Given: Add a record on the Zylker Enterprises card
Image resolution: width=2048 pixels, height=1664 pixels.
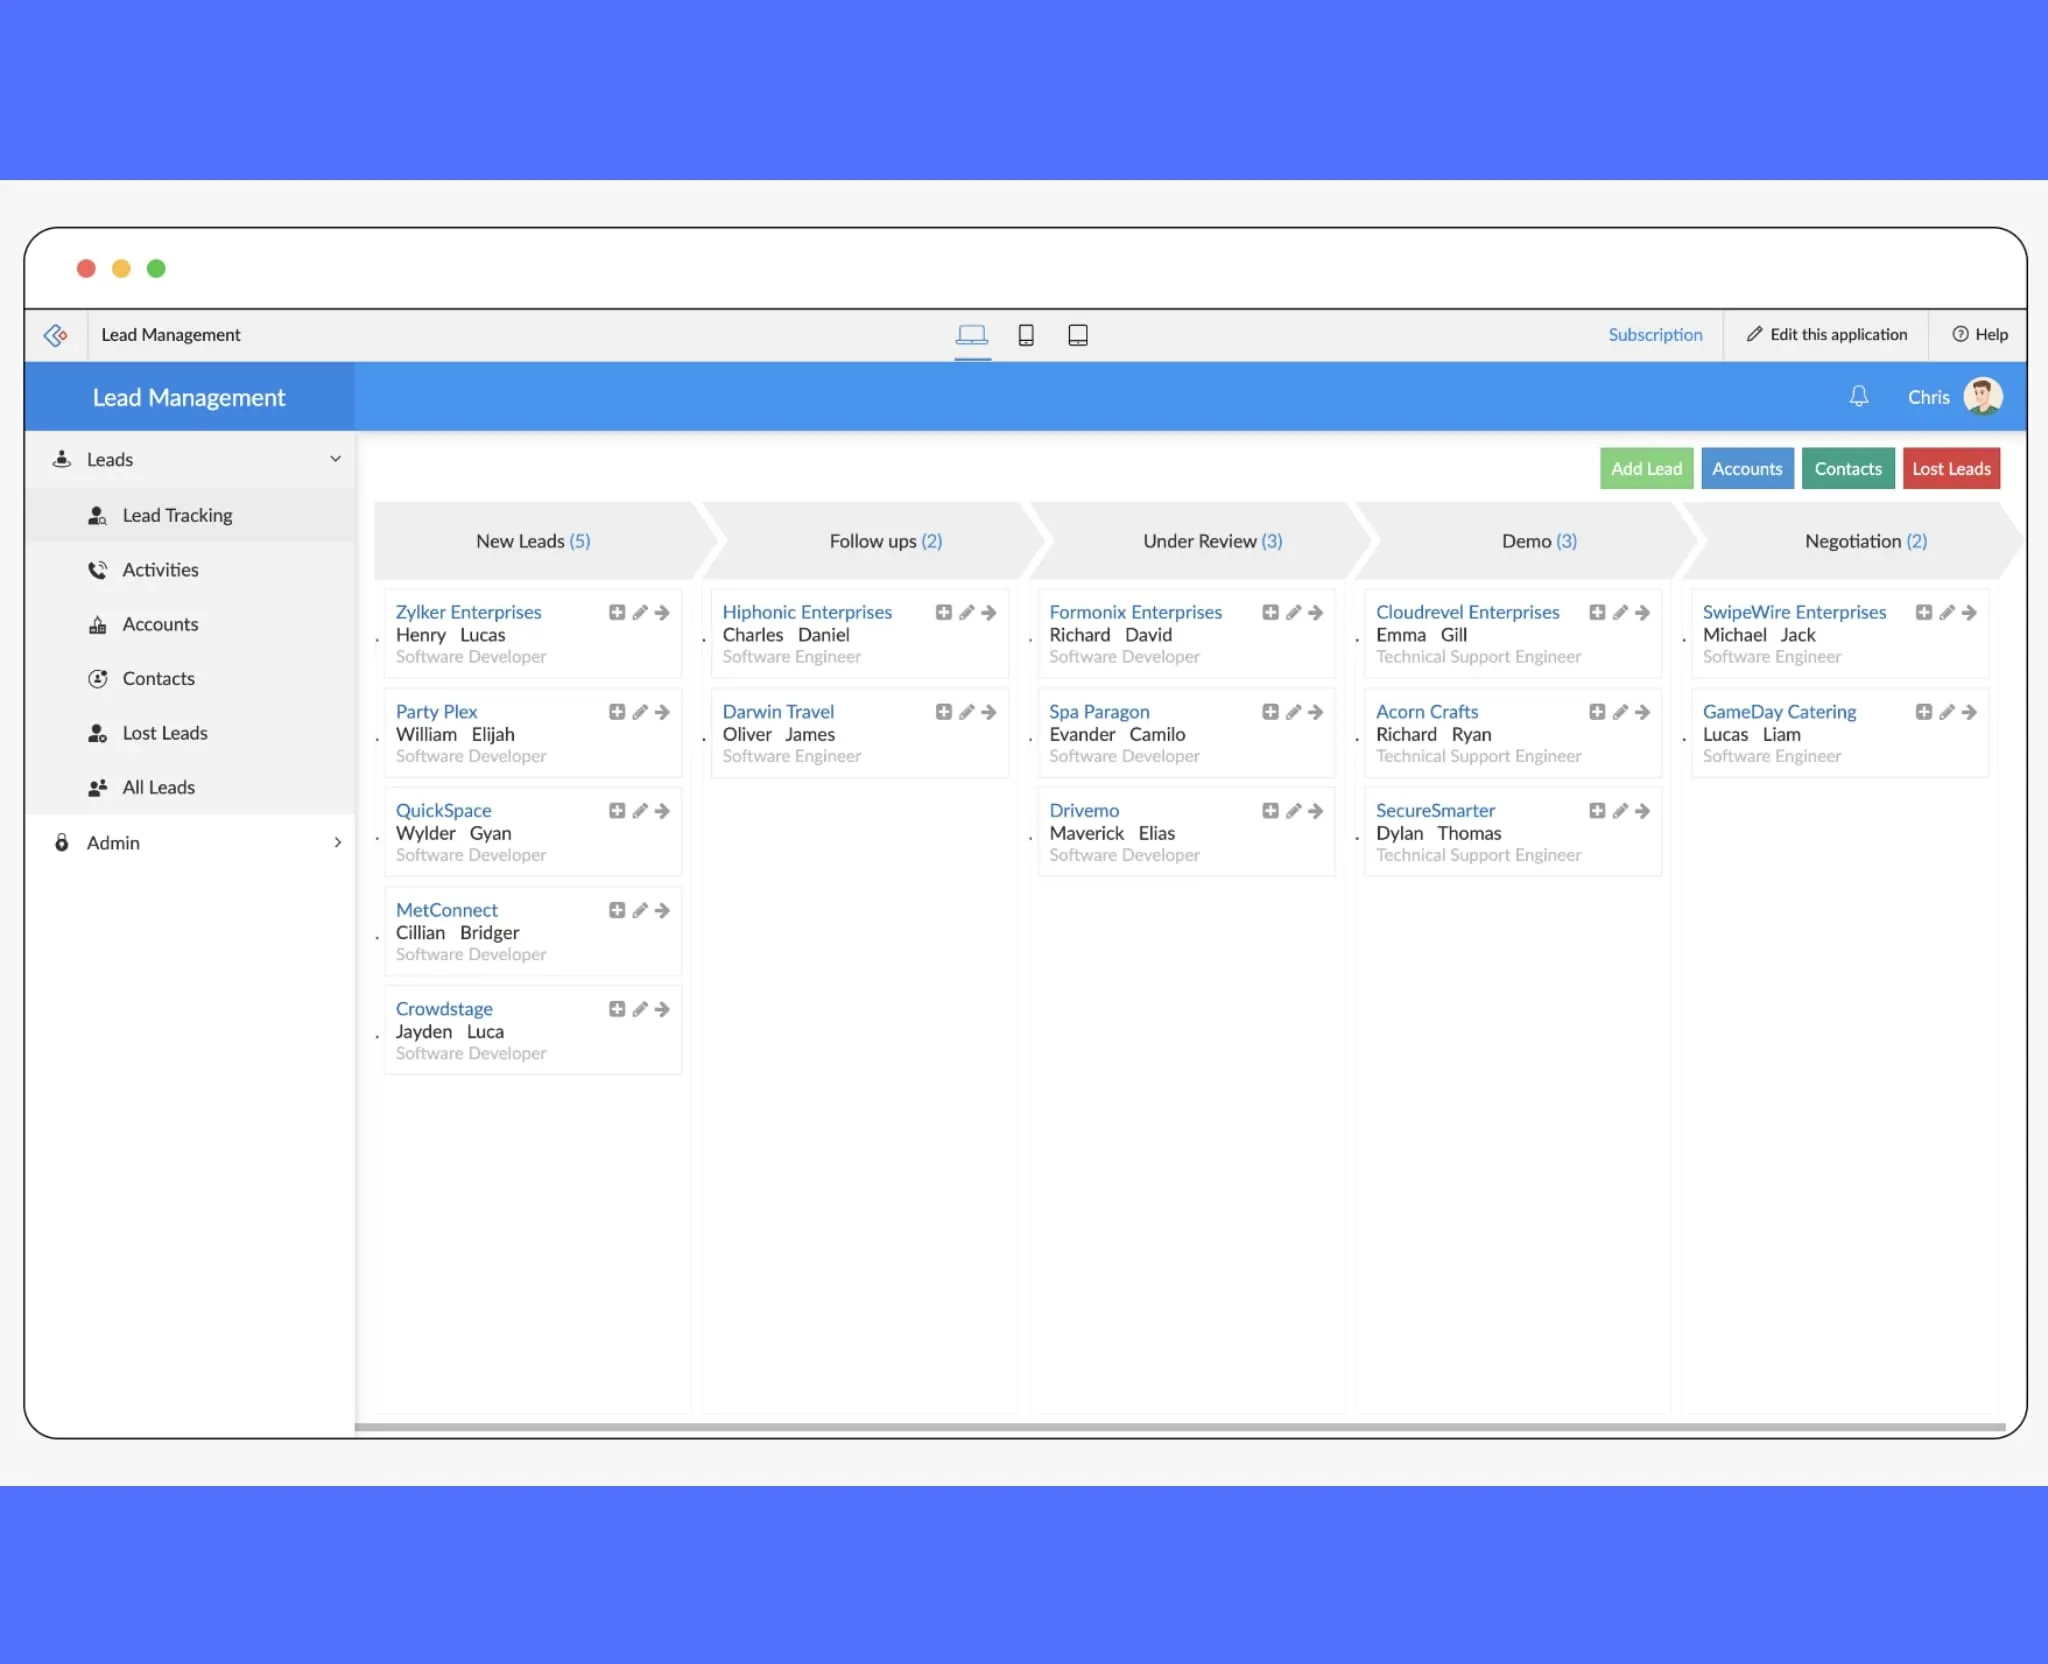Looking at the screenshot, I should [x=617, y=612].
